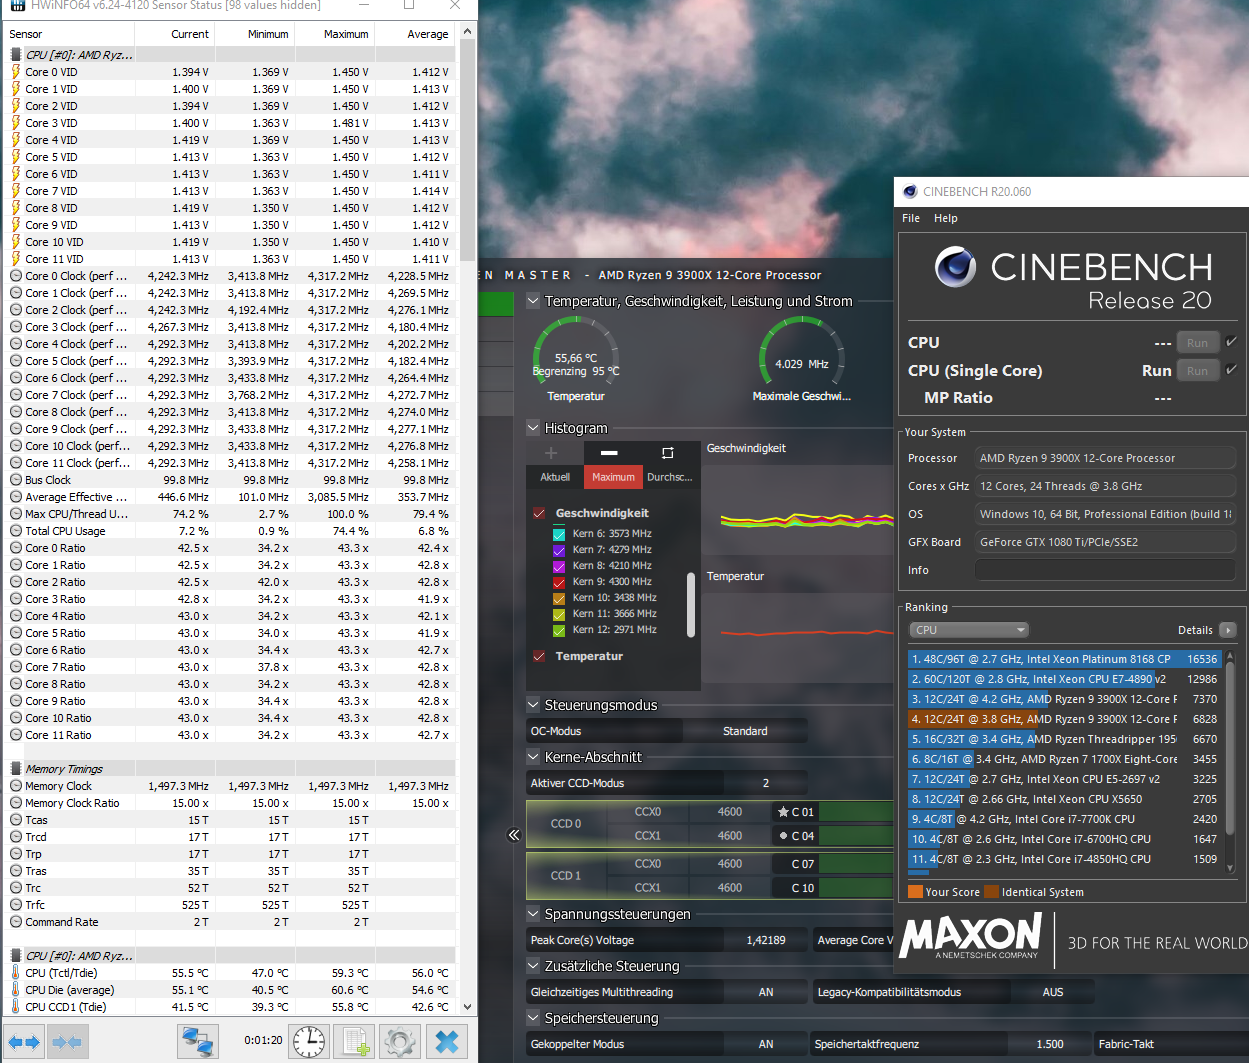The image size is (1249, 1063).
Task: Click the Cinebench logo sphere
Action: (x=955, y=268)
